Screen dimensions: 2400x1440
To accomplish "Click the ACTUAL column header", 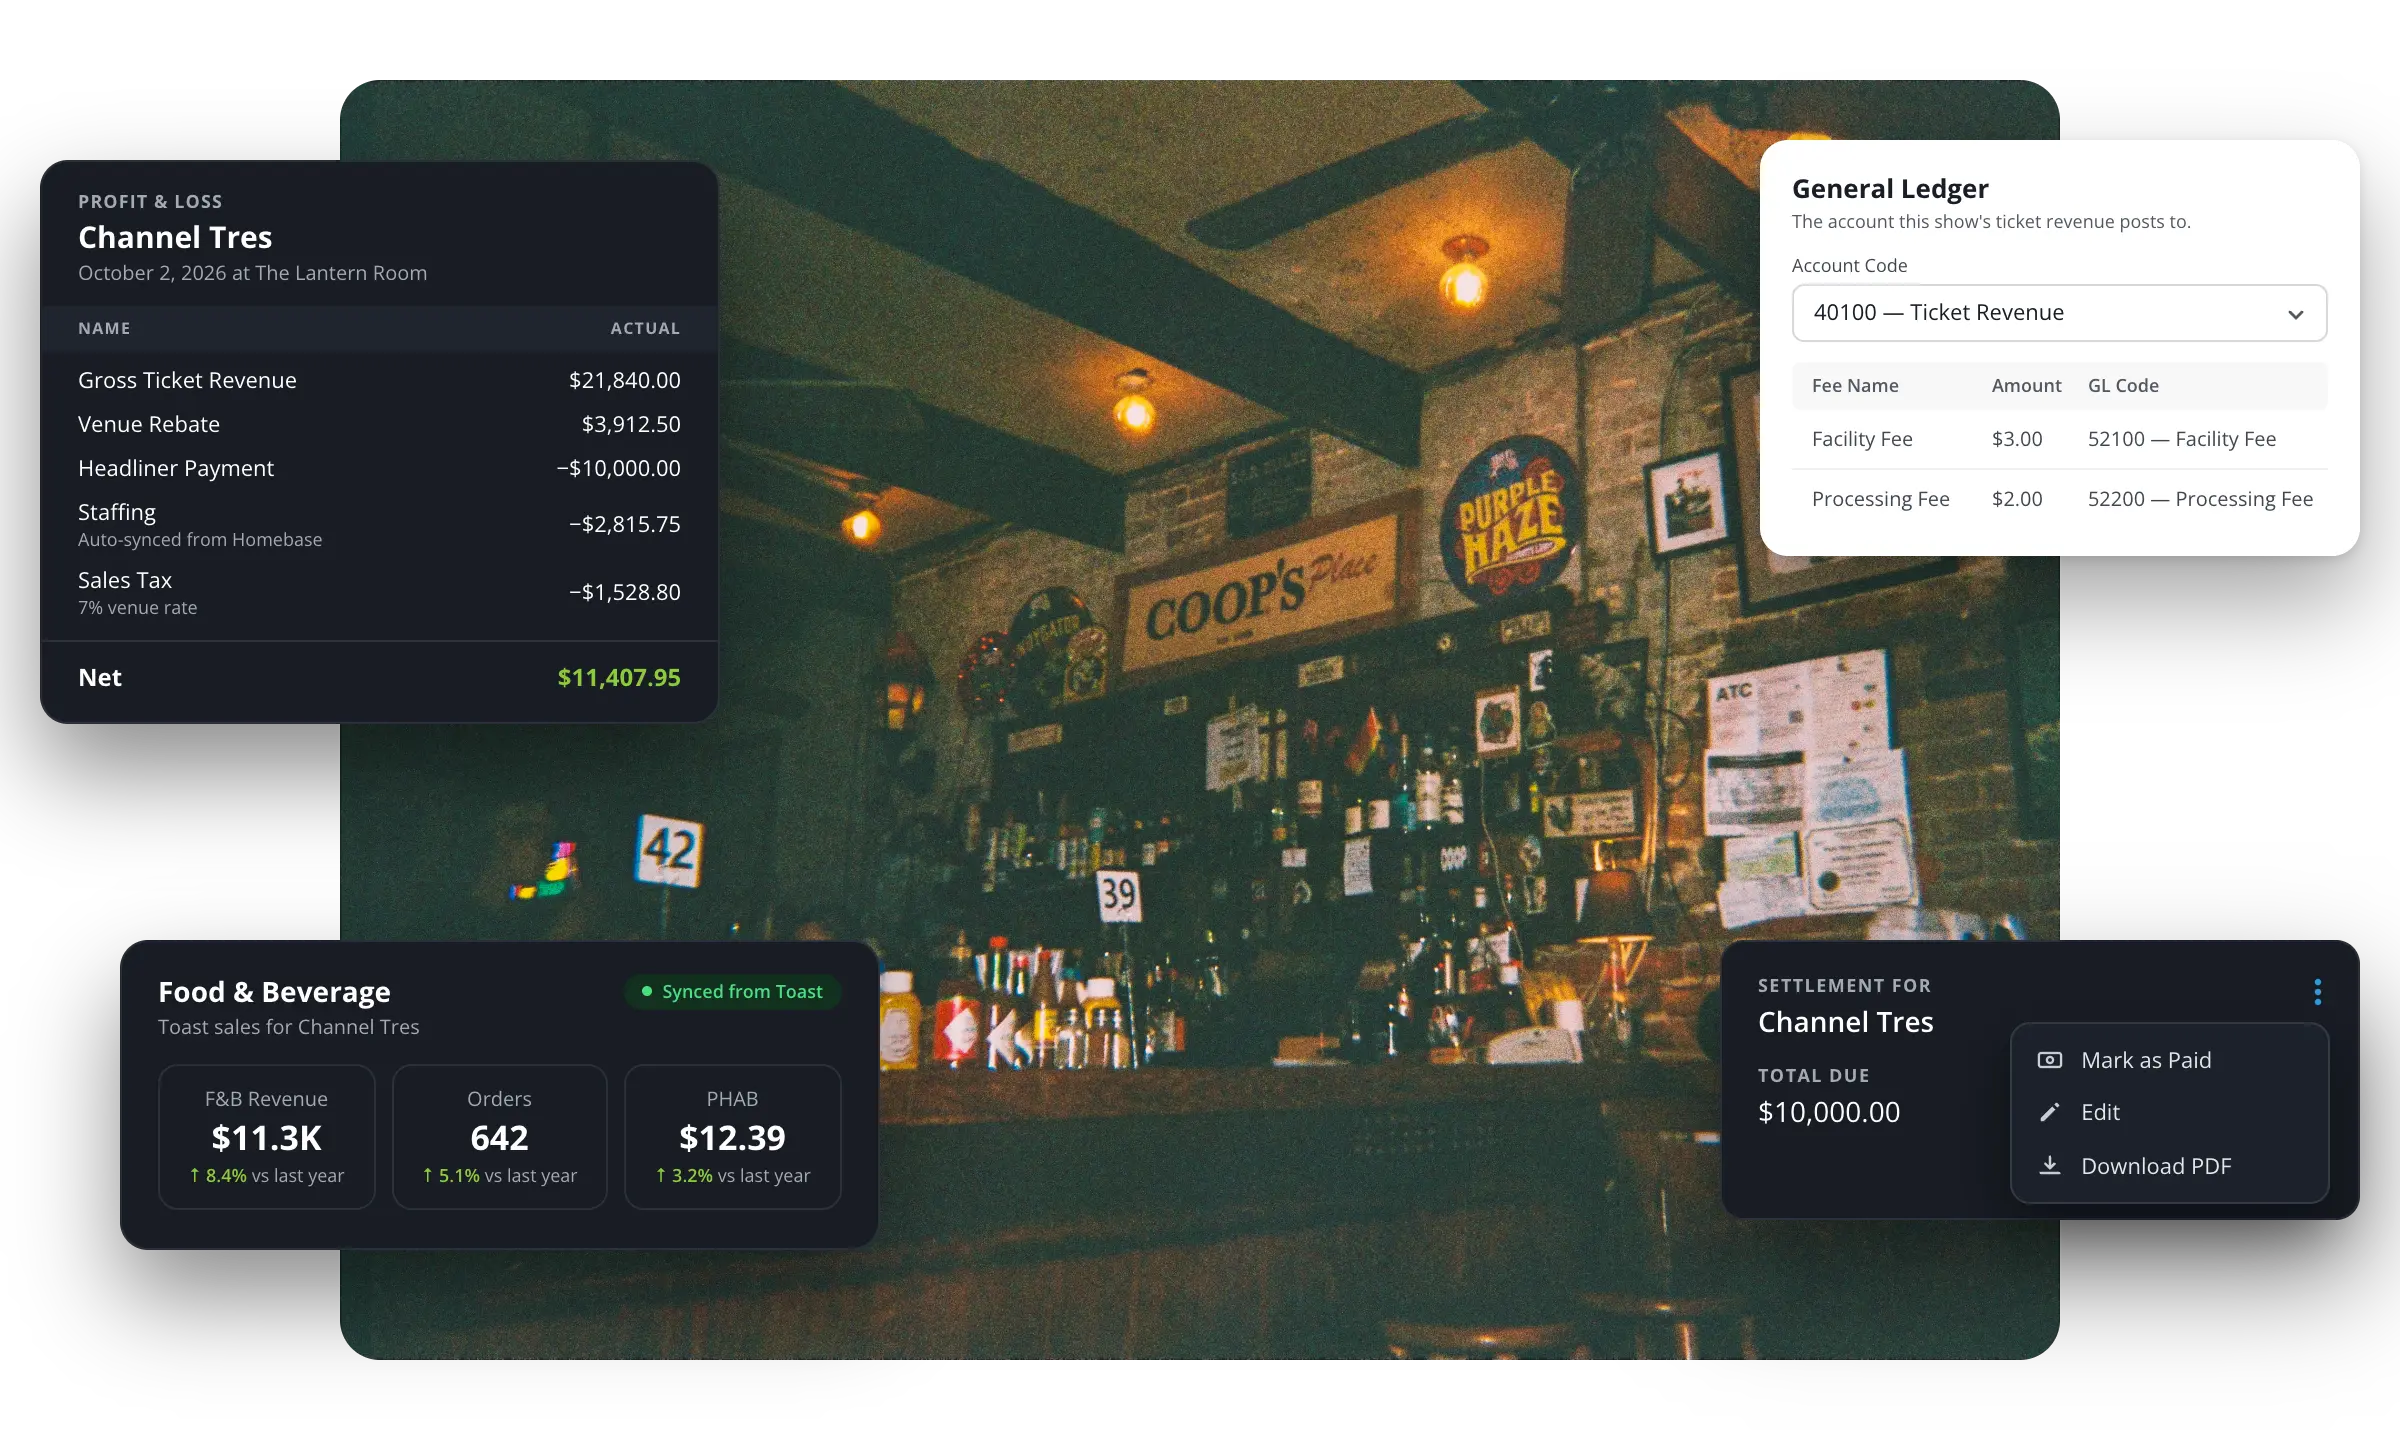I will click(x=645, y=328).
